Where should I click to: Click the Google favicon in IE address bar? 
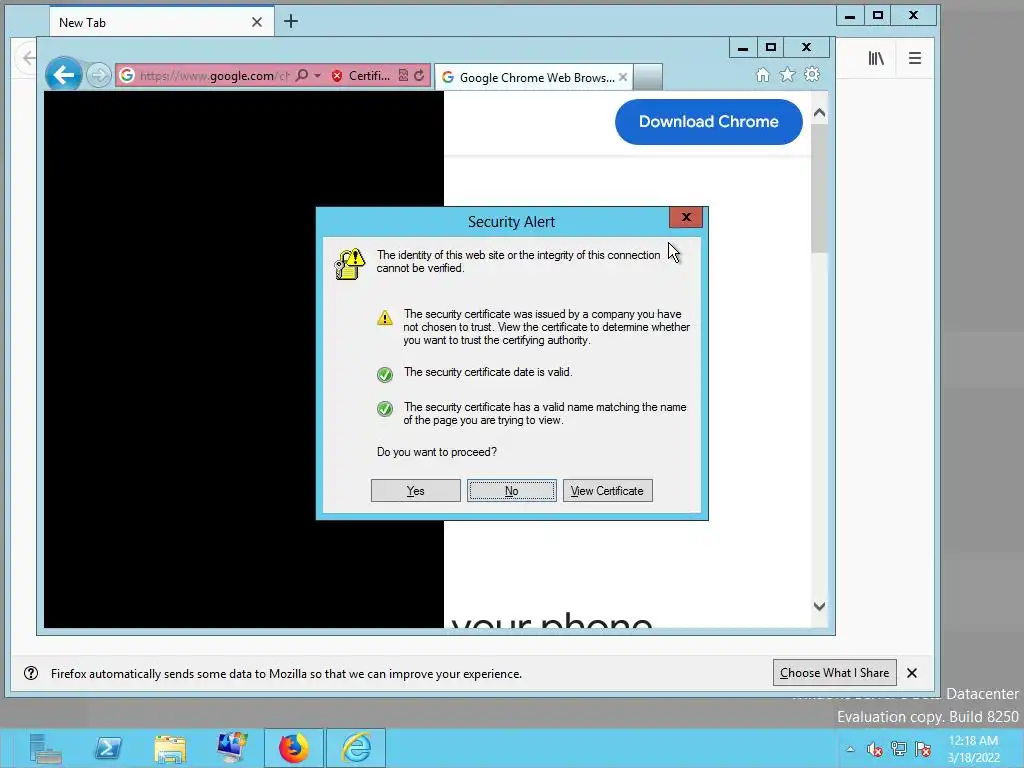127,76
